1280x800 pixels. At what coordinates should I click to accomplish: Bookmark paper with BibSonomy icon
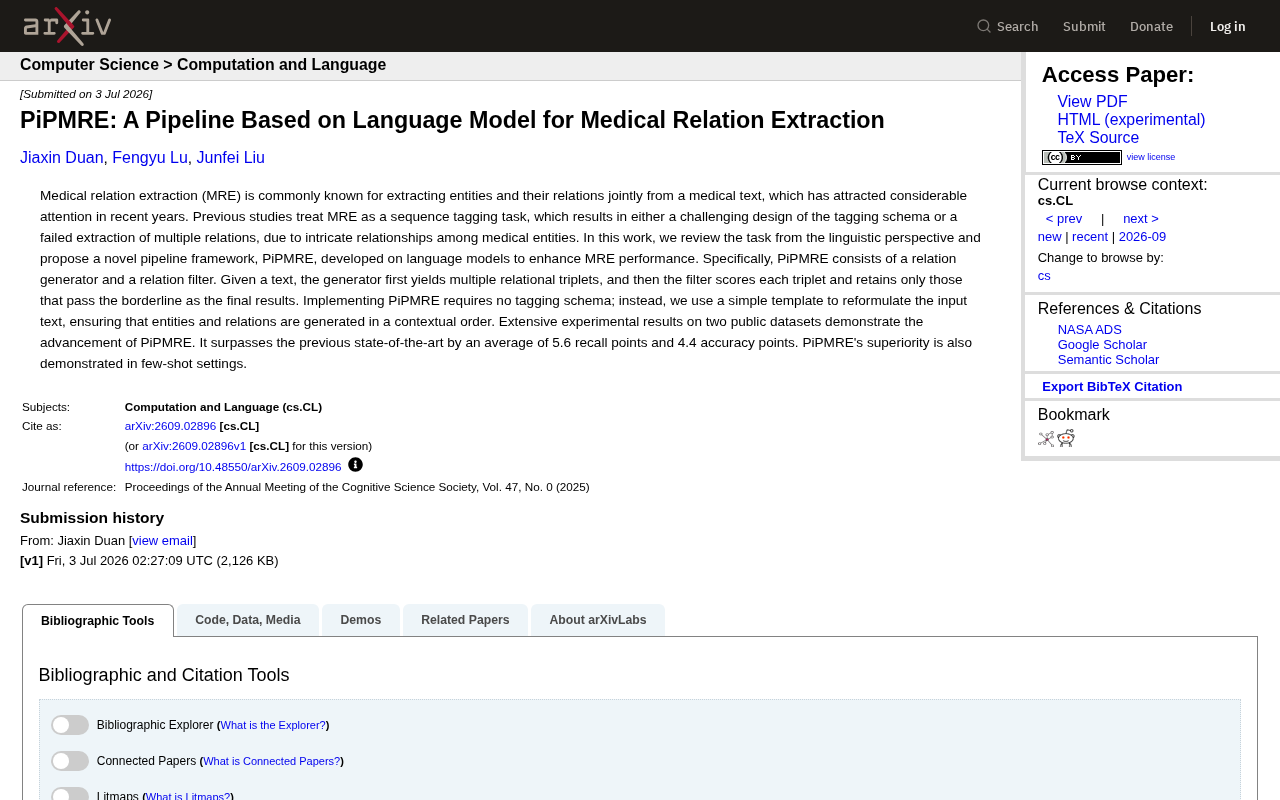tap(1046, 438)
